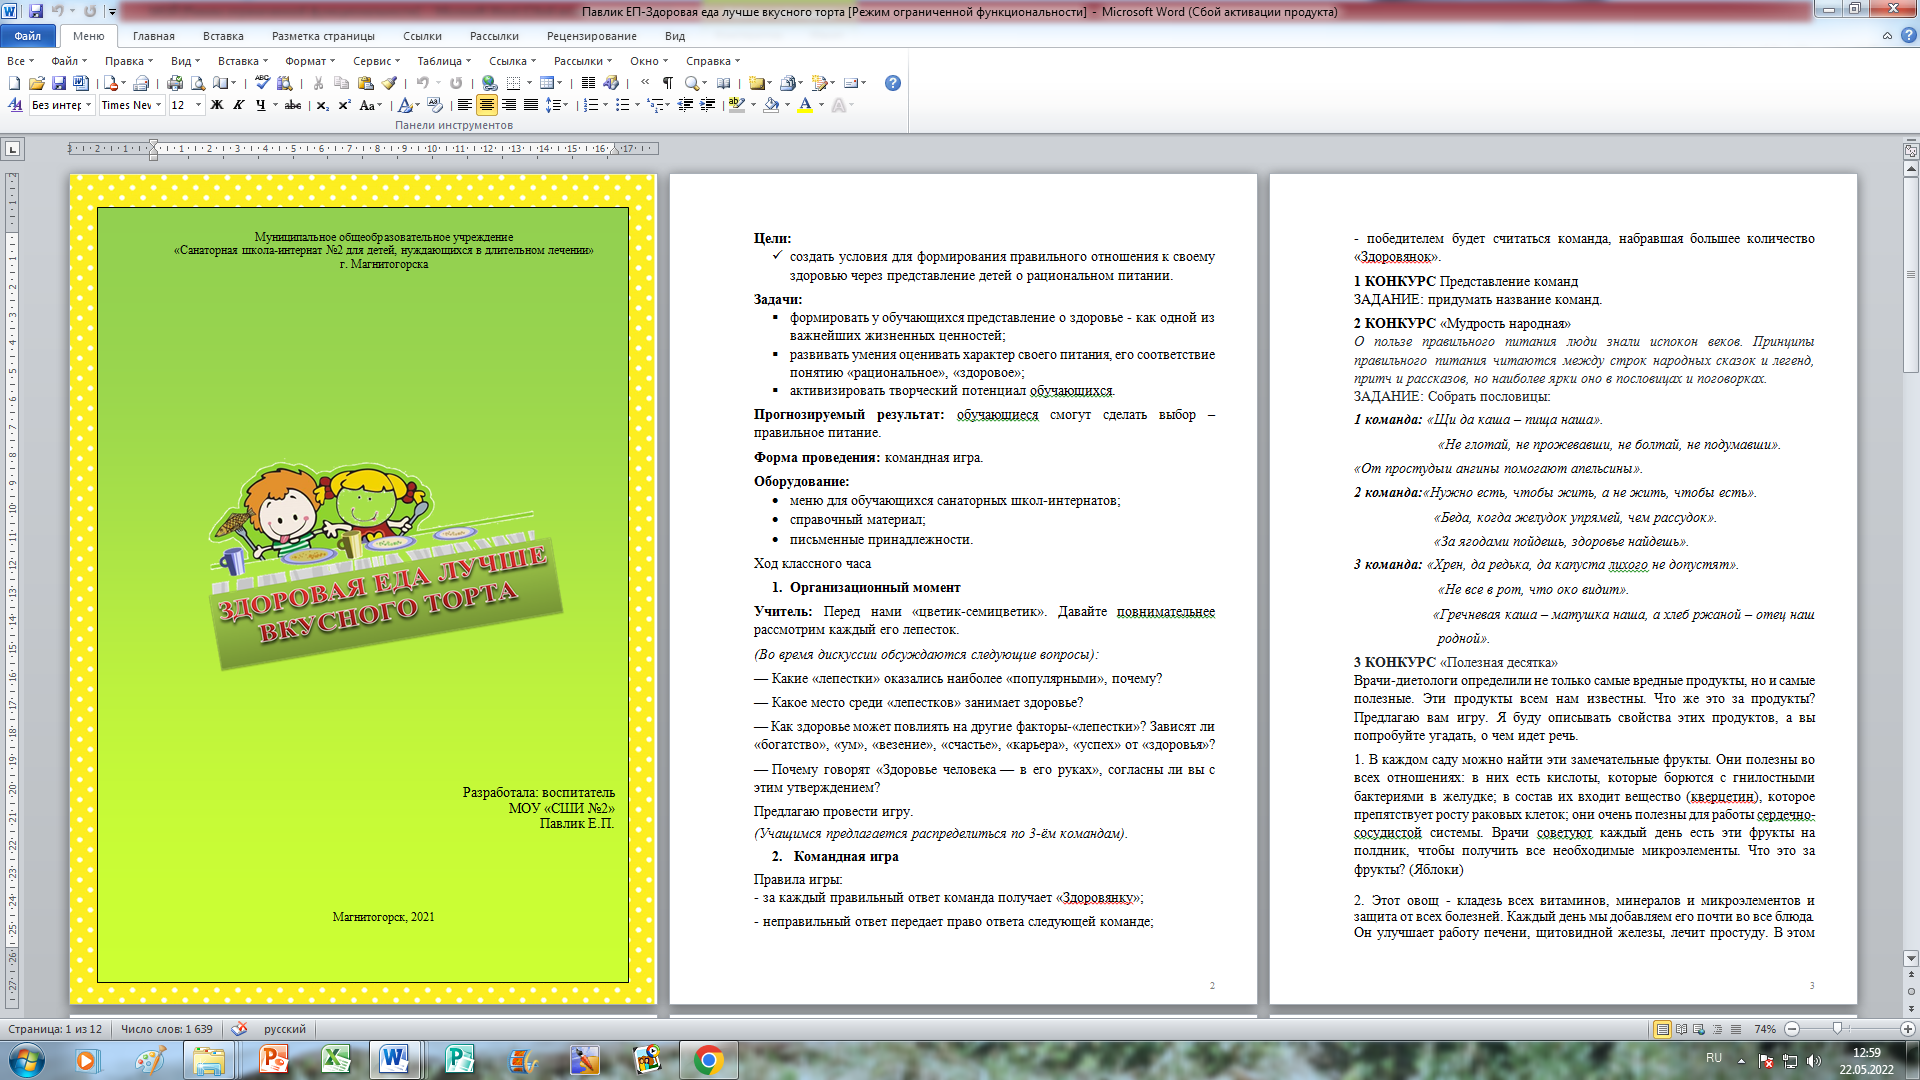Expand the insert table dropdown arrow
The width and height of the screenshot is (1920, 1080).
coord(559,83)
